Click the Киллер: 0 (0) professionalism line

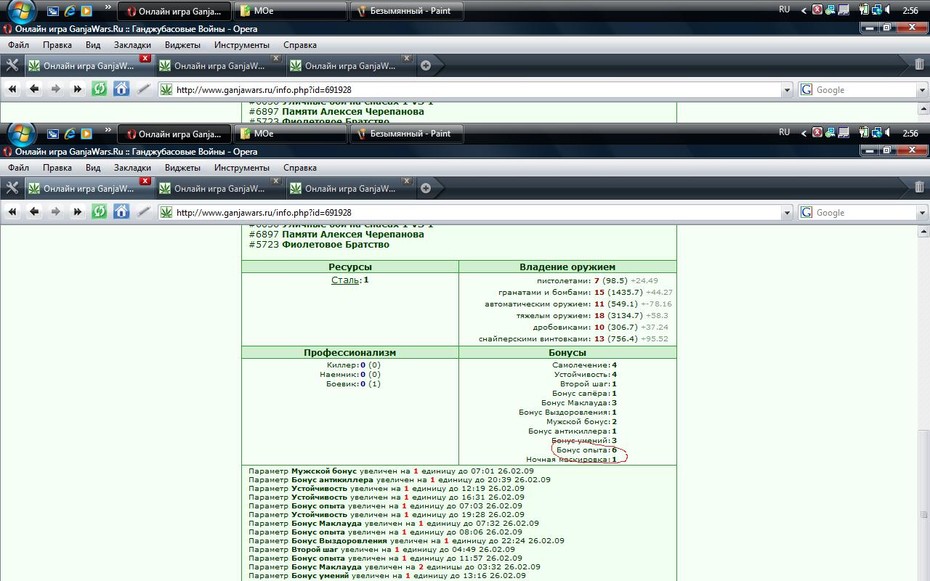pos(353,365)
